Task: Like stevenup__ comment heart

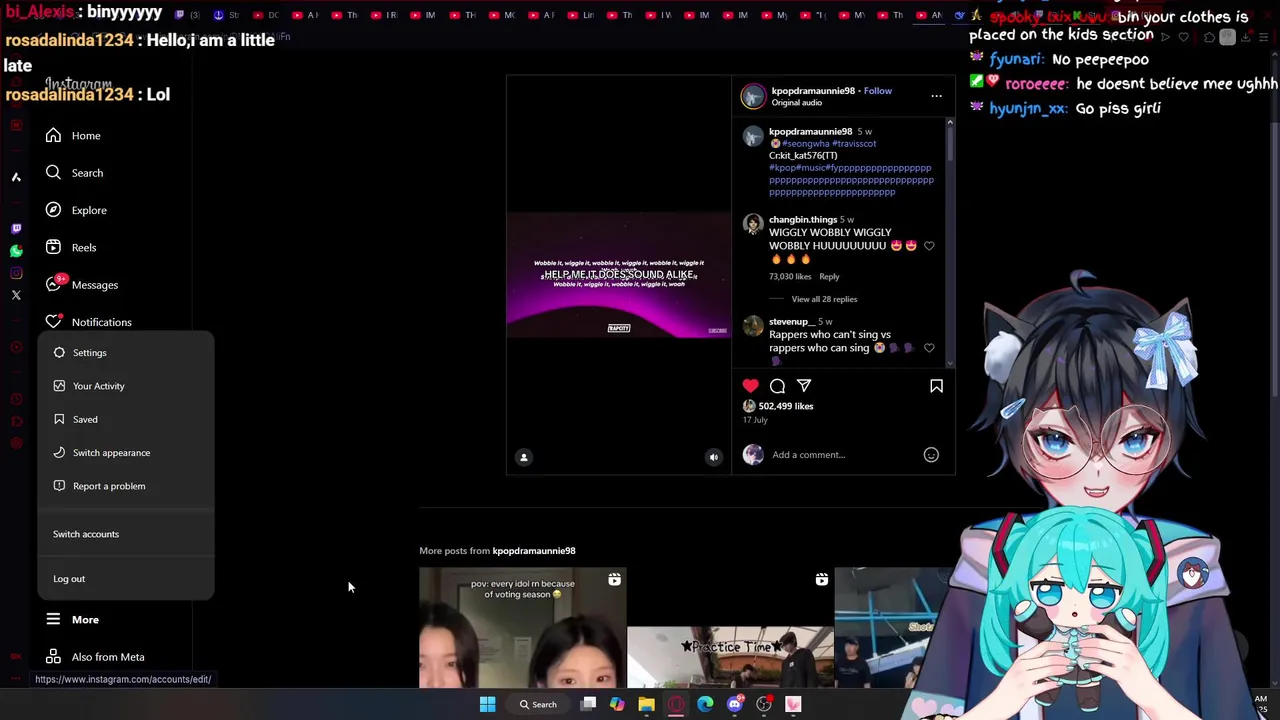Action: 929,348
